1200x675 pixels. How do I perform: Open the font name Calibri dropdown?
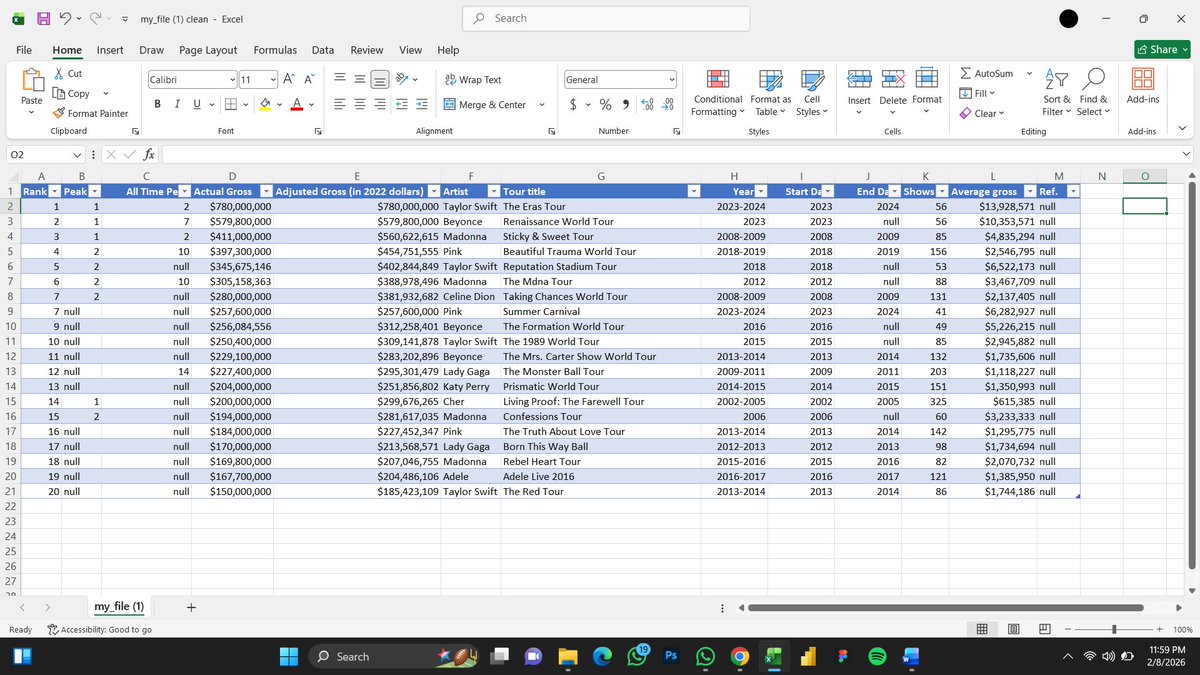(232, 79)
